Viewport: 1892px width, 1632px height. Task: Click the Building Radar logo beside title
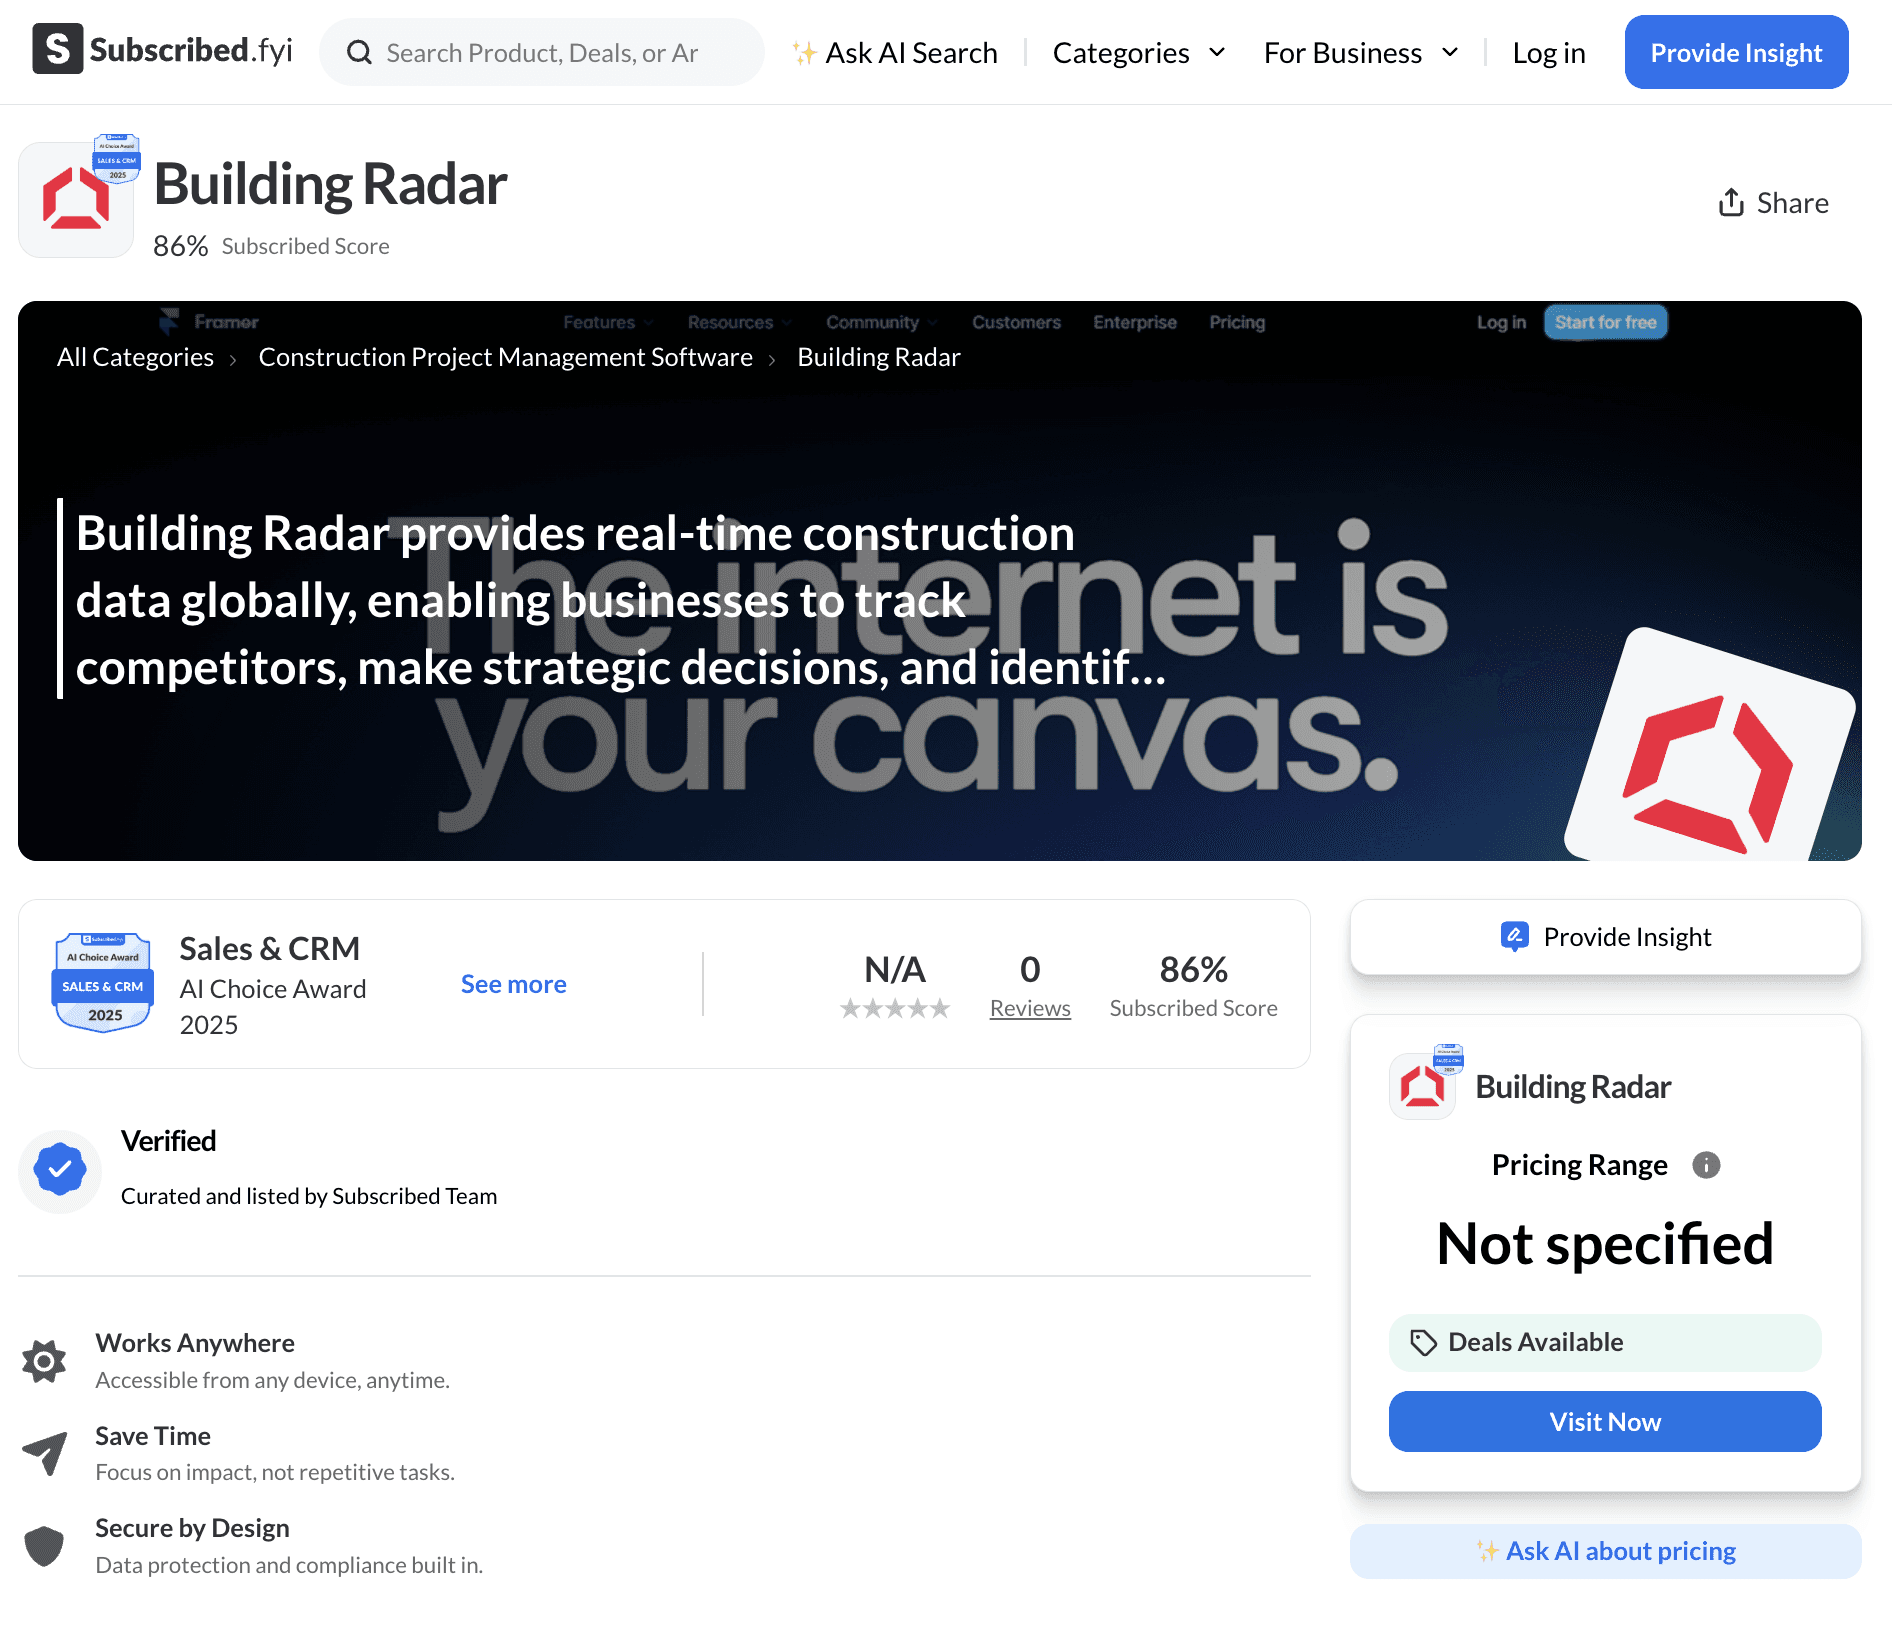click(76, 199)
